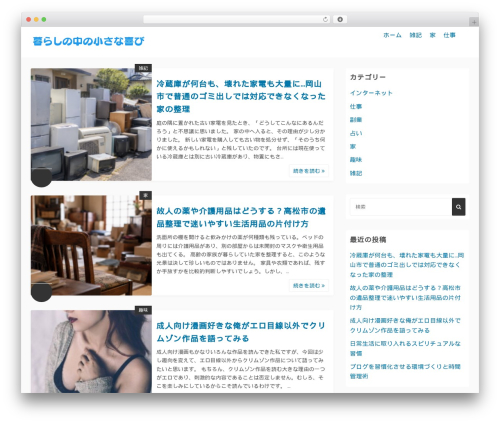Click the excerpt beginning 庭の隅に置かれた古い家電
This screenshot has height=423, width=500.
[241, 140]
